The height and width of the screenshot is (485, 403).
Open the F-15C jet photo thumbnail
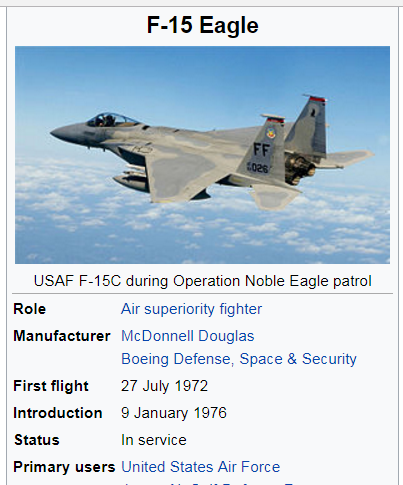click(202, 155)
